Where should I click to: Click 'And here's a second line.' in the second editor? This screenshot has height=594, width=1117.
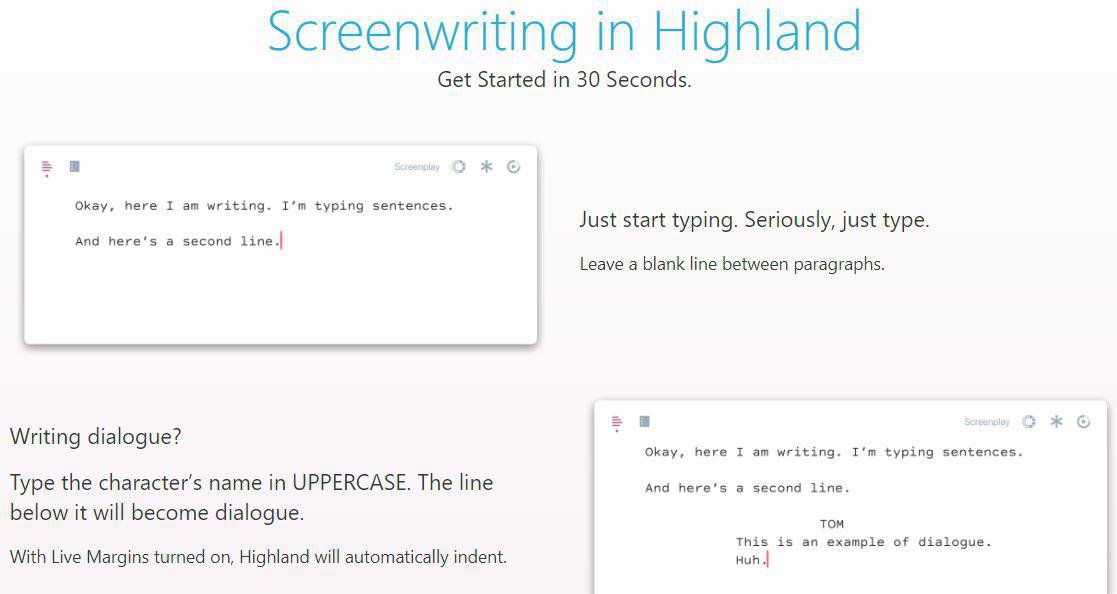point(747,488)
